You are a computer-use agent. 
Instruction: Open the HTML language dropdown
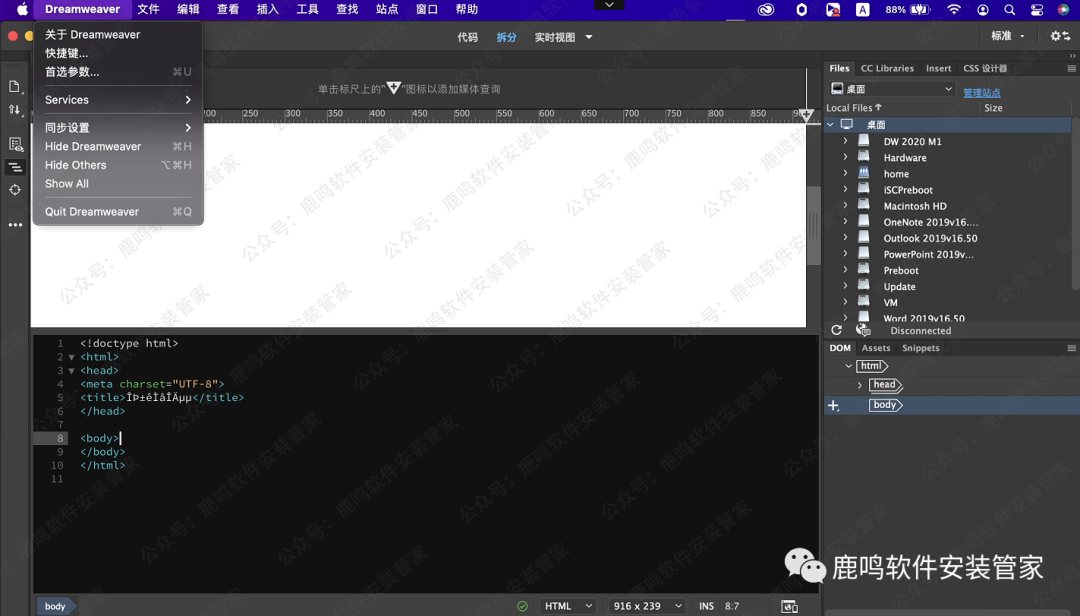pos(568,606)
